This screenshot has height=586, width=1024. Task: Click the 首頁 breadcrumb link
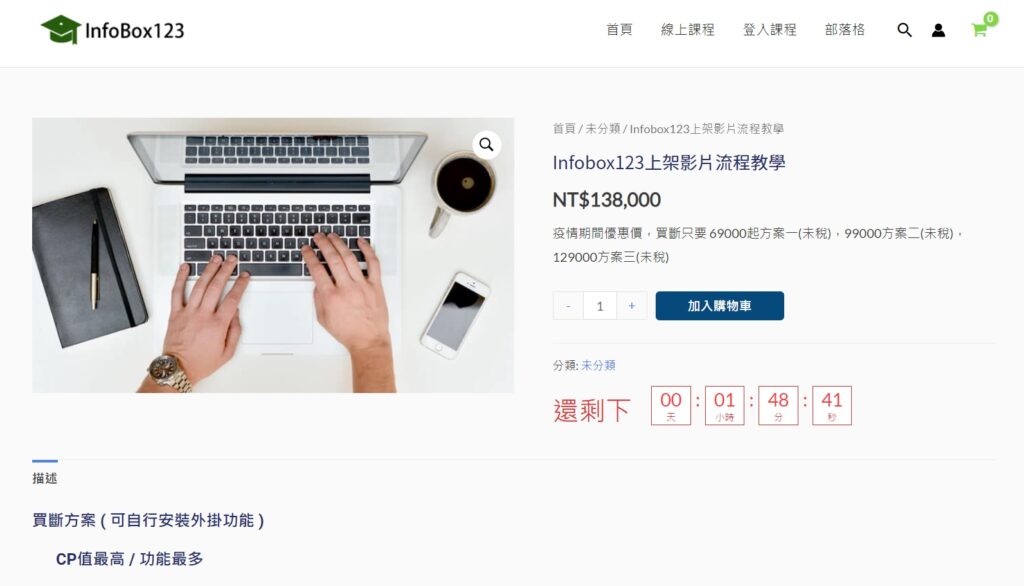pos(564,129)
